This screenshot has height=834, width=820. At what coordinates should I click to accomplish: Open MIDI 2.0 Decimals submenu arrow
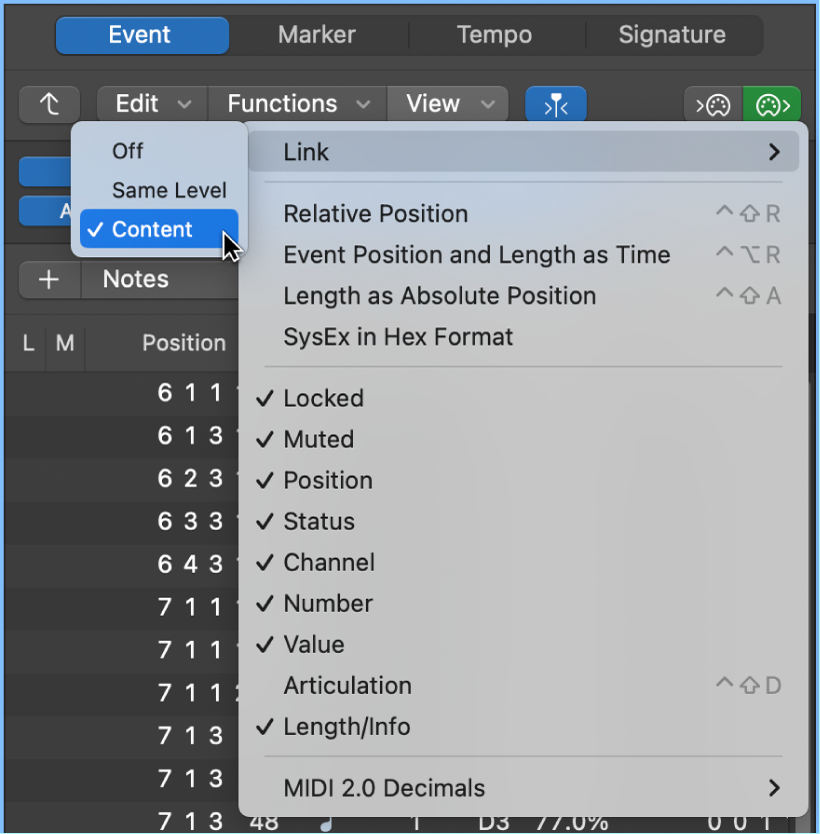click(x=775, y=788)
